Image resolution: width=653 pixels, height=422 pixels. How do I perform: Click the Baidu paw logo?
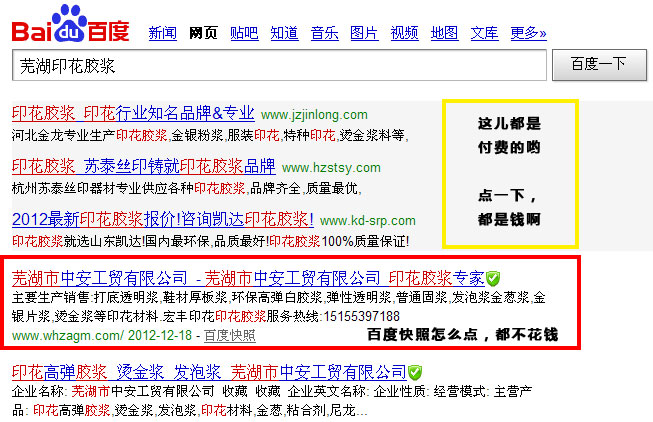pos(70,24)
